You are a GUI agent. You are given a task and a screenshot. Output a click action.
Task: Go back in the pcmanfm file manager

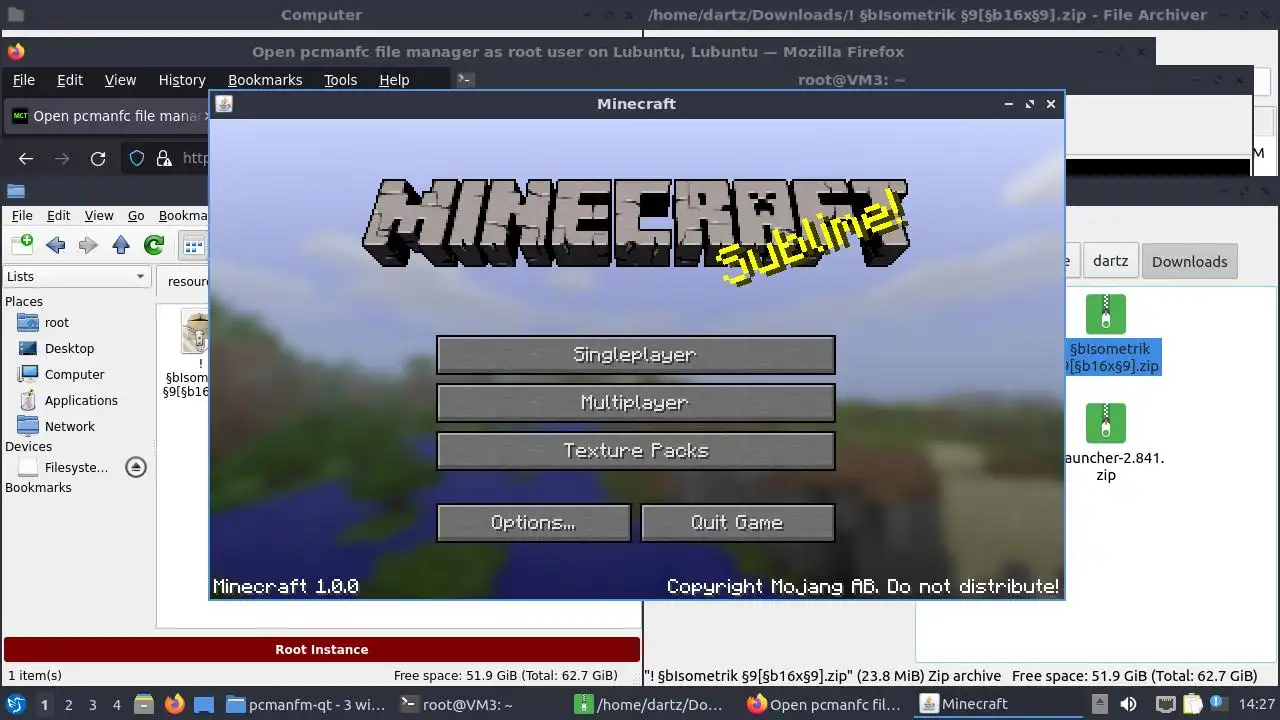(56, 245)
